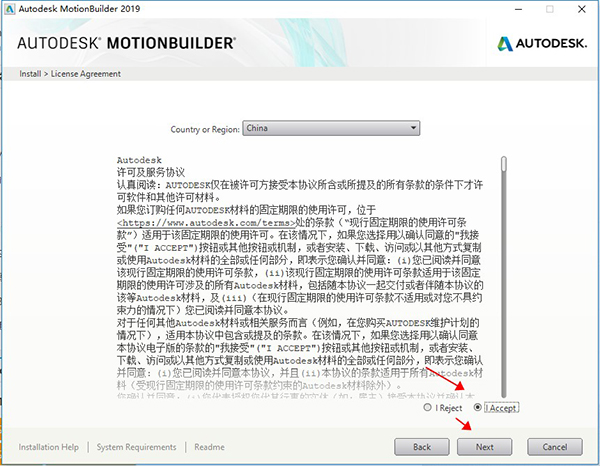This screenshot has height=466, width=600.
Task: Minimize the installer window
Action: (x=518, y=9)
